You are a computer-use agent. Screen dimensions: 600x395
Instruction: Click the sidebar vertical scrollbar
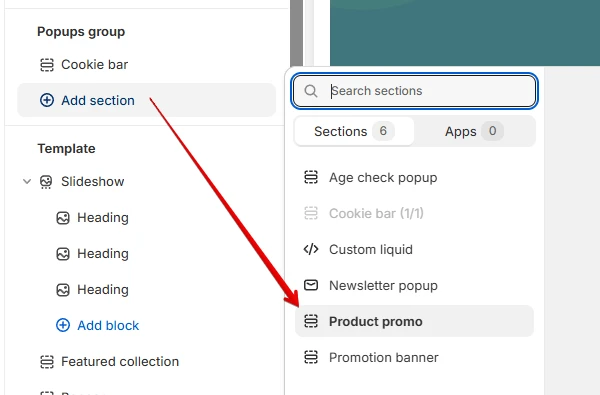[296, 34]
